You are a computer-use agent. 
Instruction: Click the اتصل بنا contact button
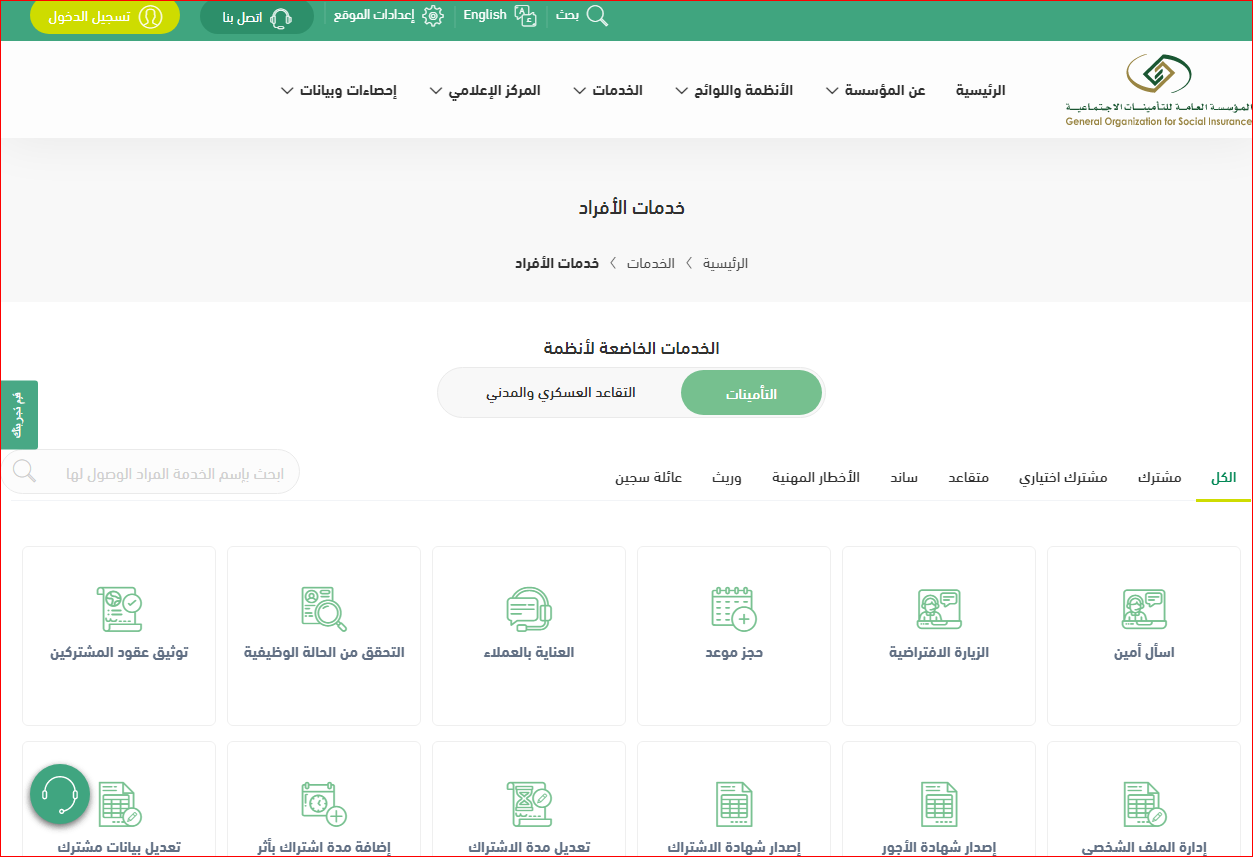(x=257, y=18)
